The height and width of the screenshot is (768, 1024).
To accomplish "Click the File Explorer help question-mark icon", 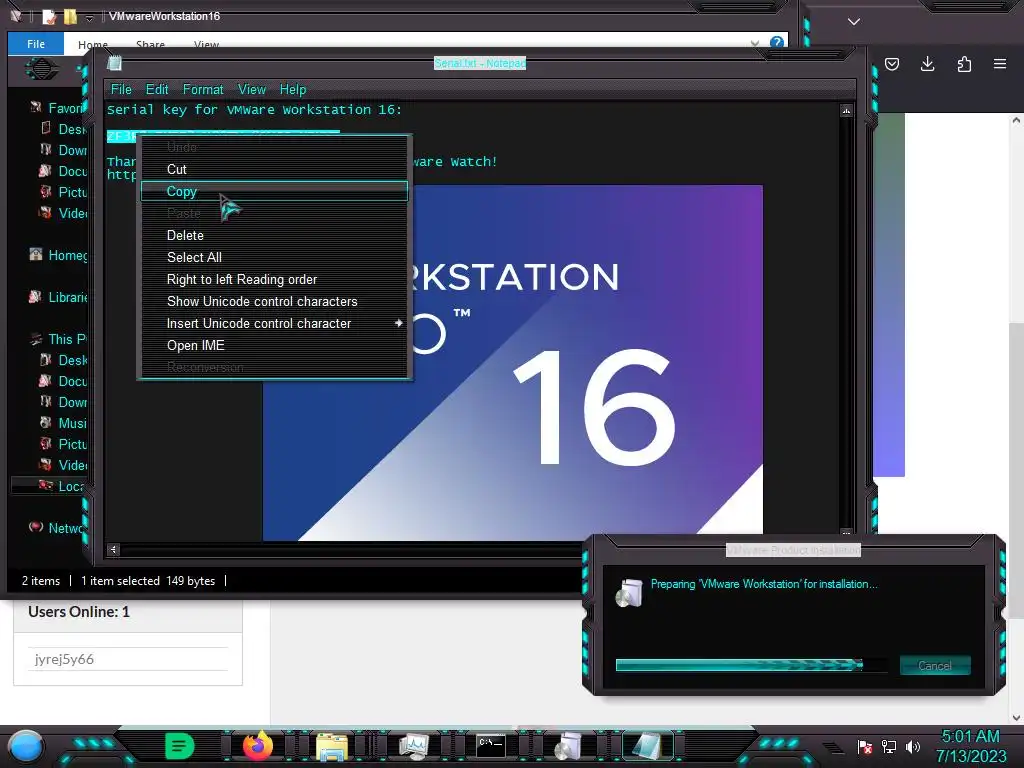I will [776, 42].
